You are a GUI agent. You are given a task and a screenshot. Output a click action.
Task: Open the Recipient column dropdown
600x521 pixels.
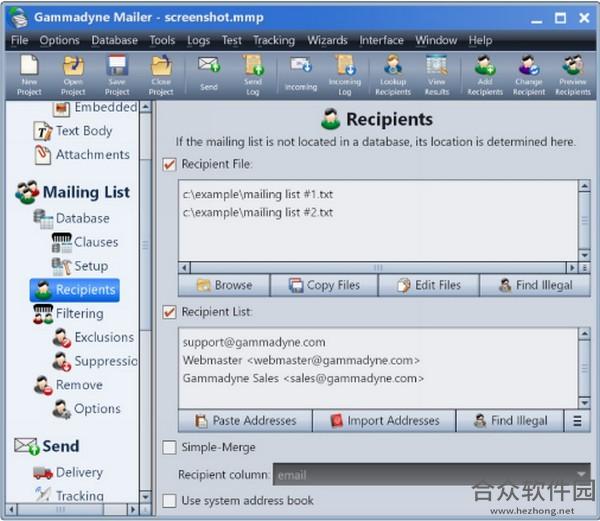tap(431, 475)
